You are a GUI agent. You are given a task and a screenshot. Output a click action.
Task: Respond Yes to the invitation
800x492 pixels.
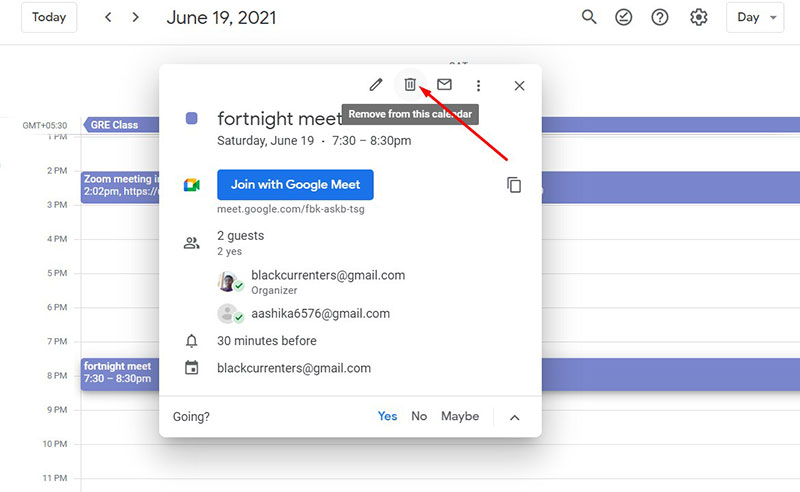[x=387, y=416]
